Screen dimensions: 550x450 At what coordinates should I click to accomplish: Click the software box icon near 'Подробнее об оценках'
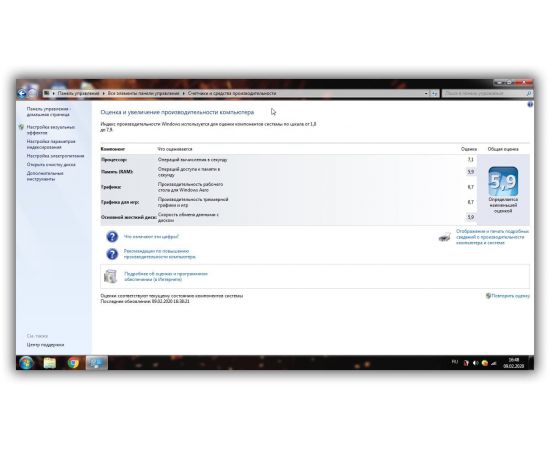coord(110,276)
